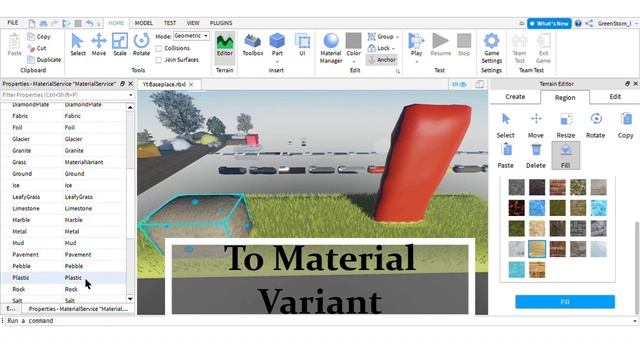This screenshot has width=640, height=360.
Task: Enable the Join Surfaces checkbox
Action: pyautogui.click(x=159, y=60)
